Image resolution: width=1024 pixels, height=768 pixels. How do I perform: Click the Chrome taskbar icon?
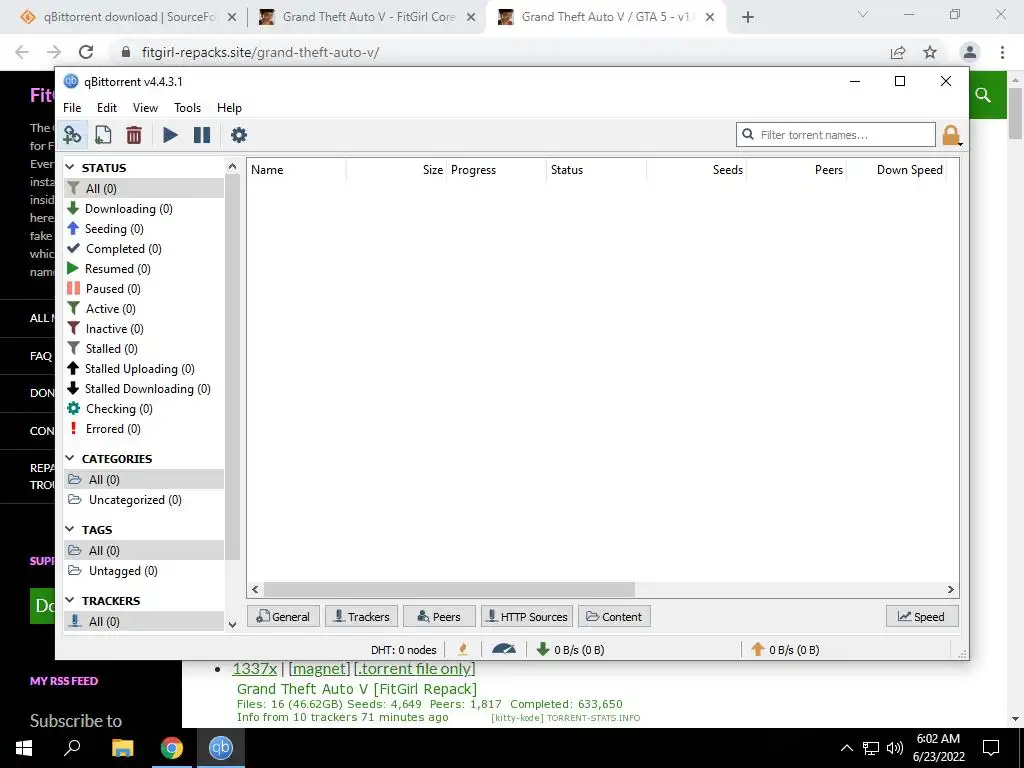point(172,748)
